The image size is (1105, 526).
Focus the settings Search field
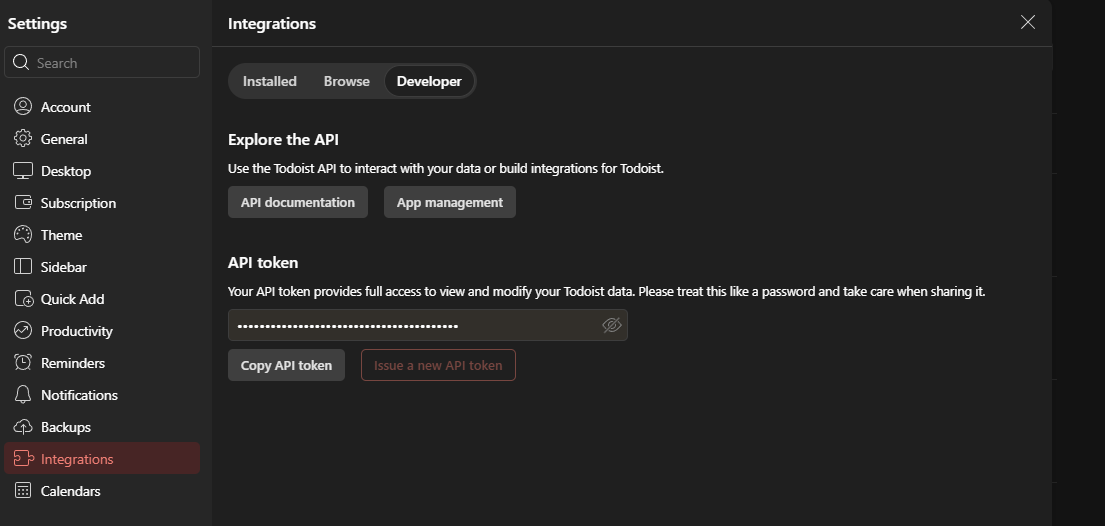tap(102, 62)
